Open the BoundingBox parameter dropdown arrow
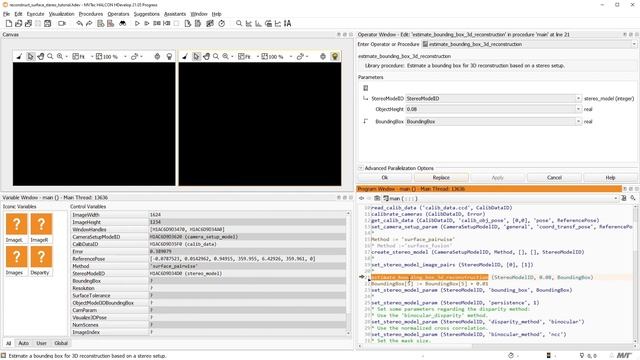The height and width of the screenshot is (360, 640). click(x=578, y=122)
